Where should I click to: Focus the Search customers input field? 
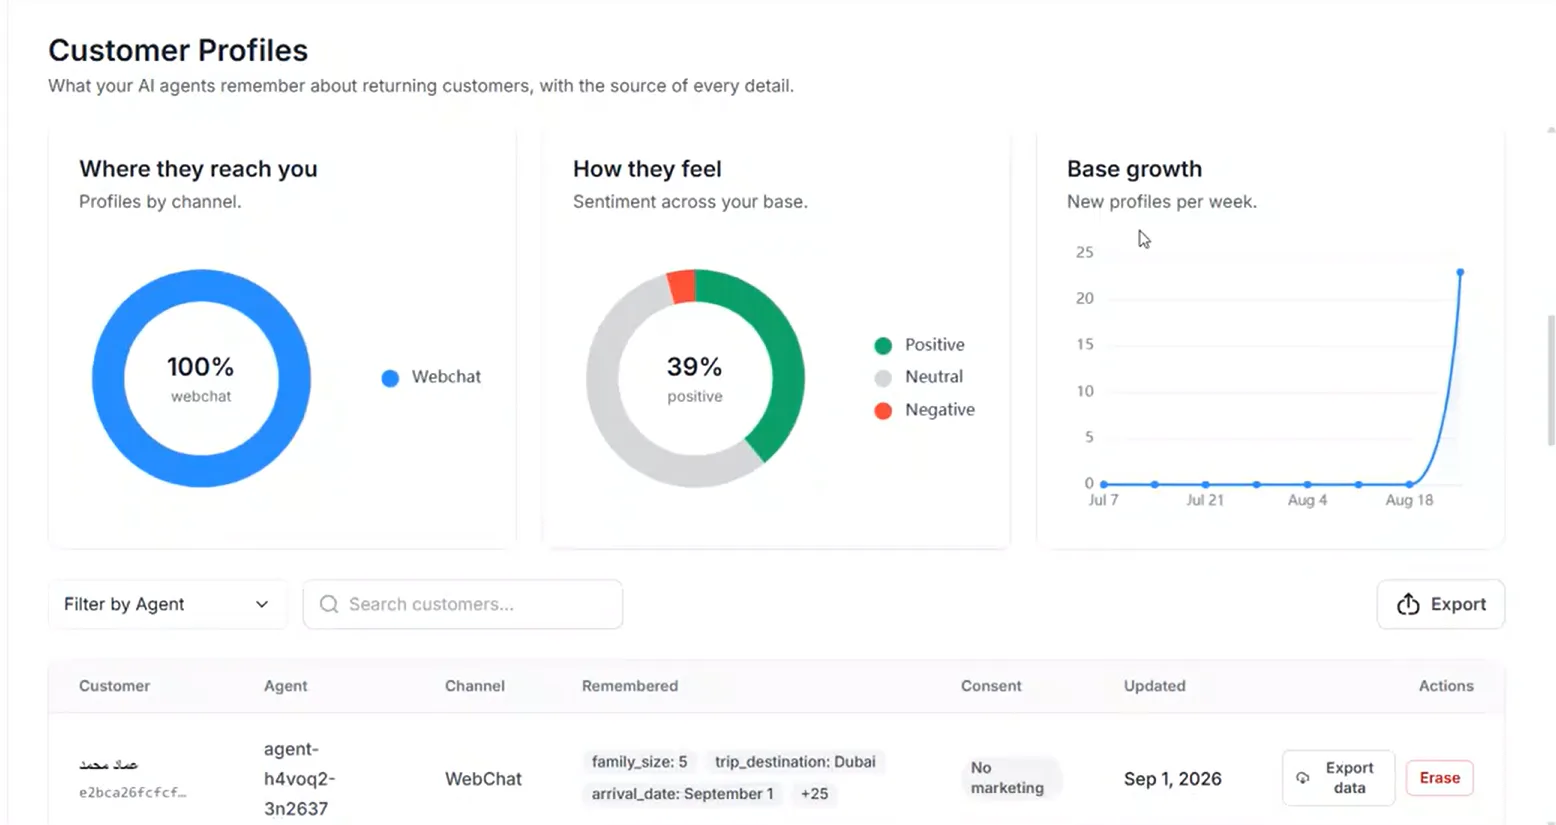463,604
